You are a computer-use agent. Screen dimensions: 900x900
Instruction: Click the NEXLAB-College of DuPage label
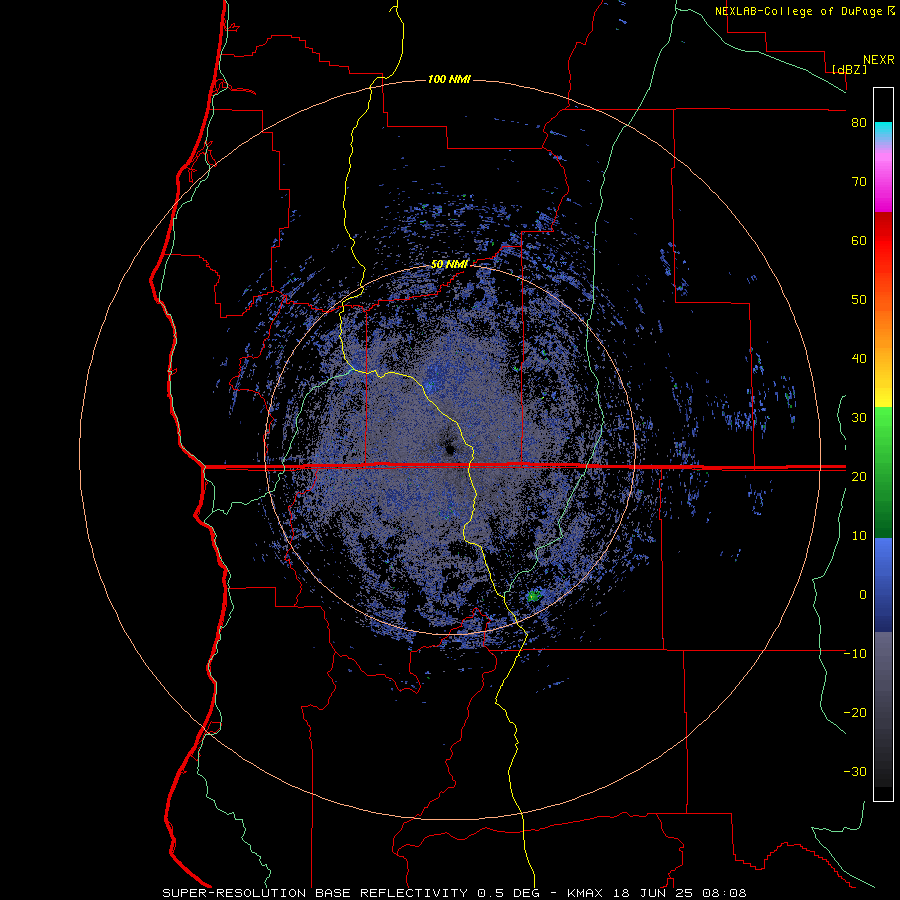tap(798, 11)
